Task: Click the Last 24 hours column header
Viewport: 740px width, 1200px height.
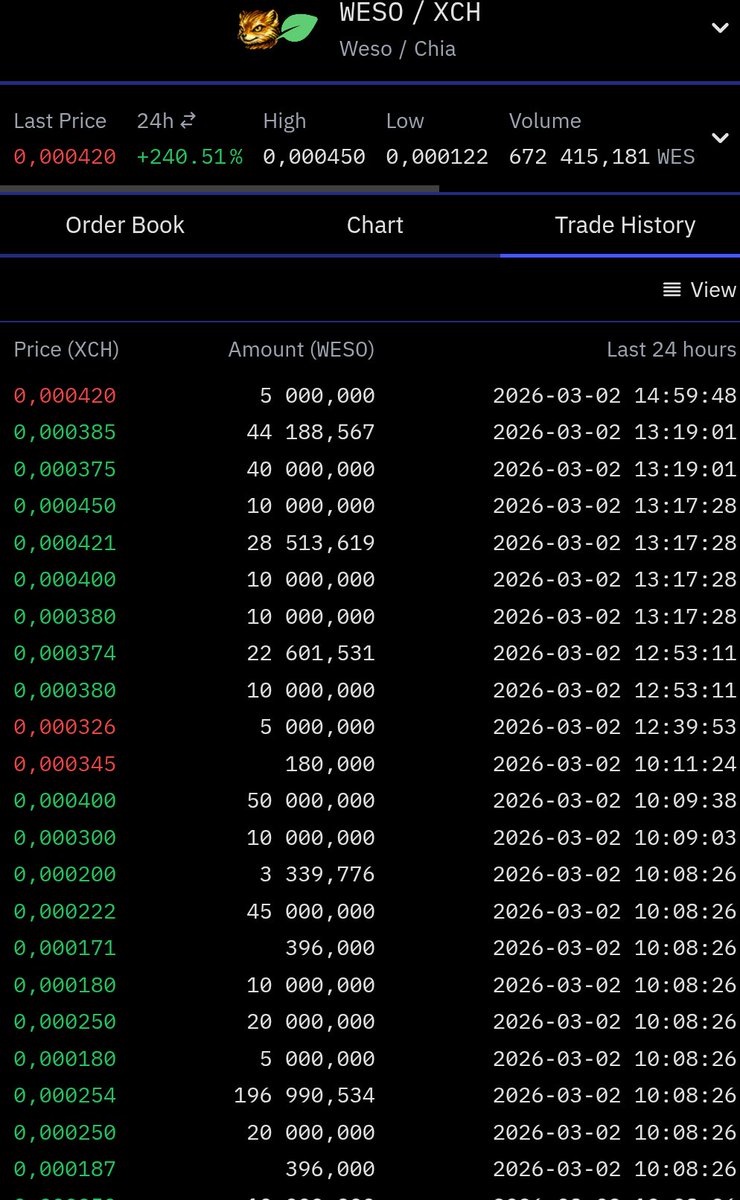Action: [x=671, y=349]
